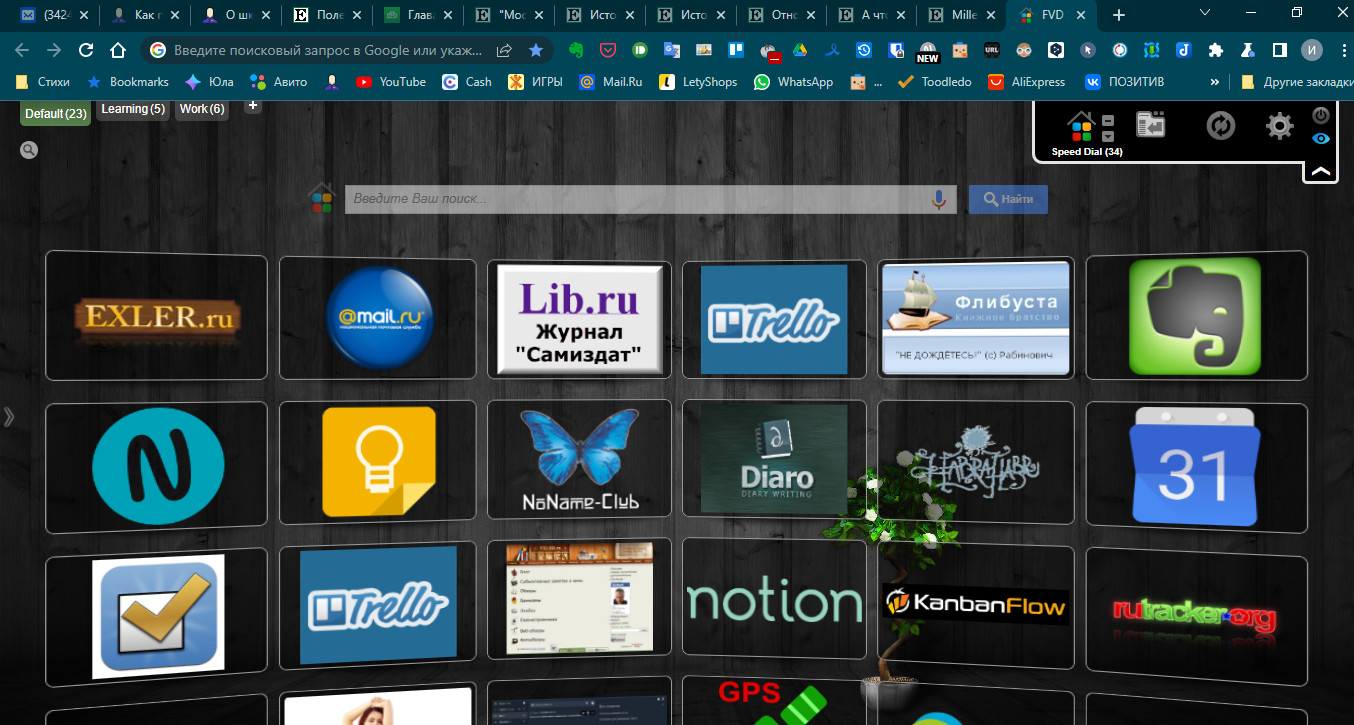The height and width of the screenshot is (725, 1354).
Task: Click the Speed Dial home icon
Action: click(1081, 127)
